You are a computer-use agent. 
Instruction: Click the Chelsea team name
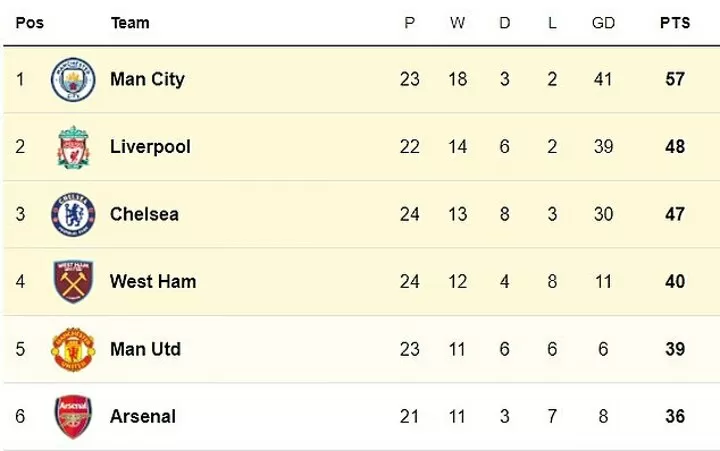[x=146, y=214]
